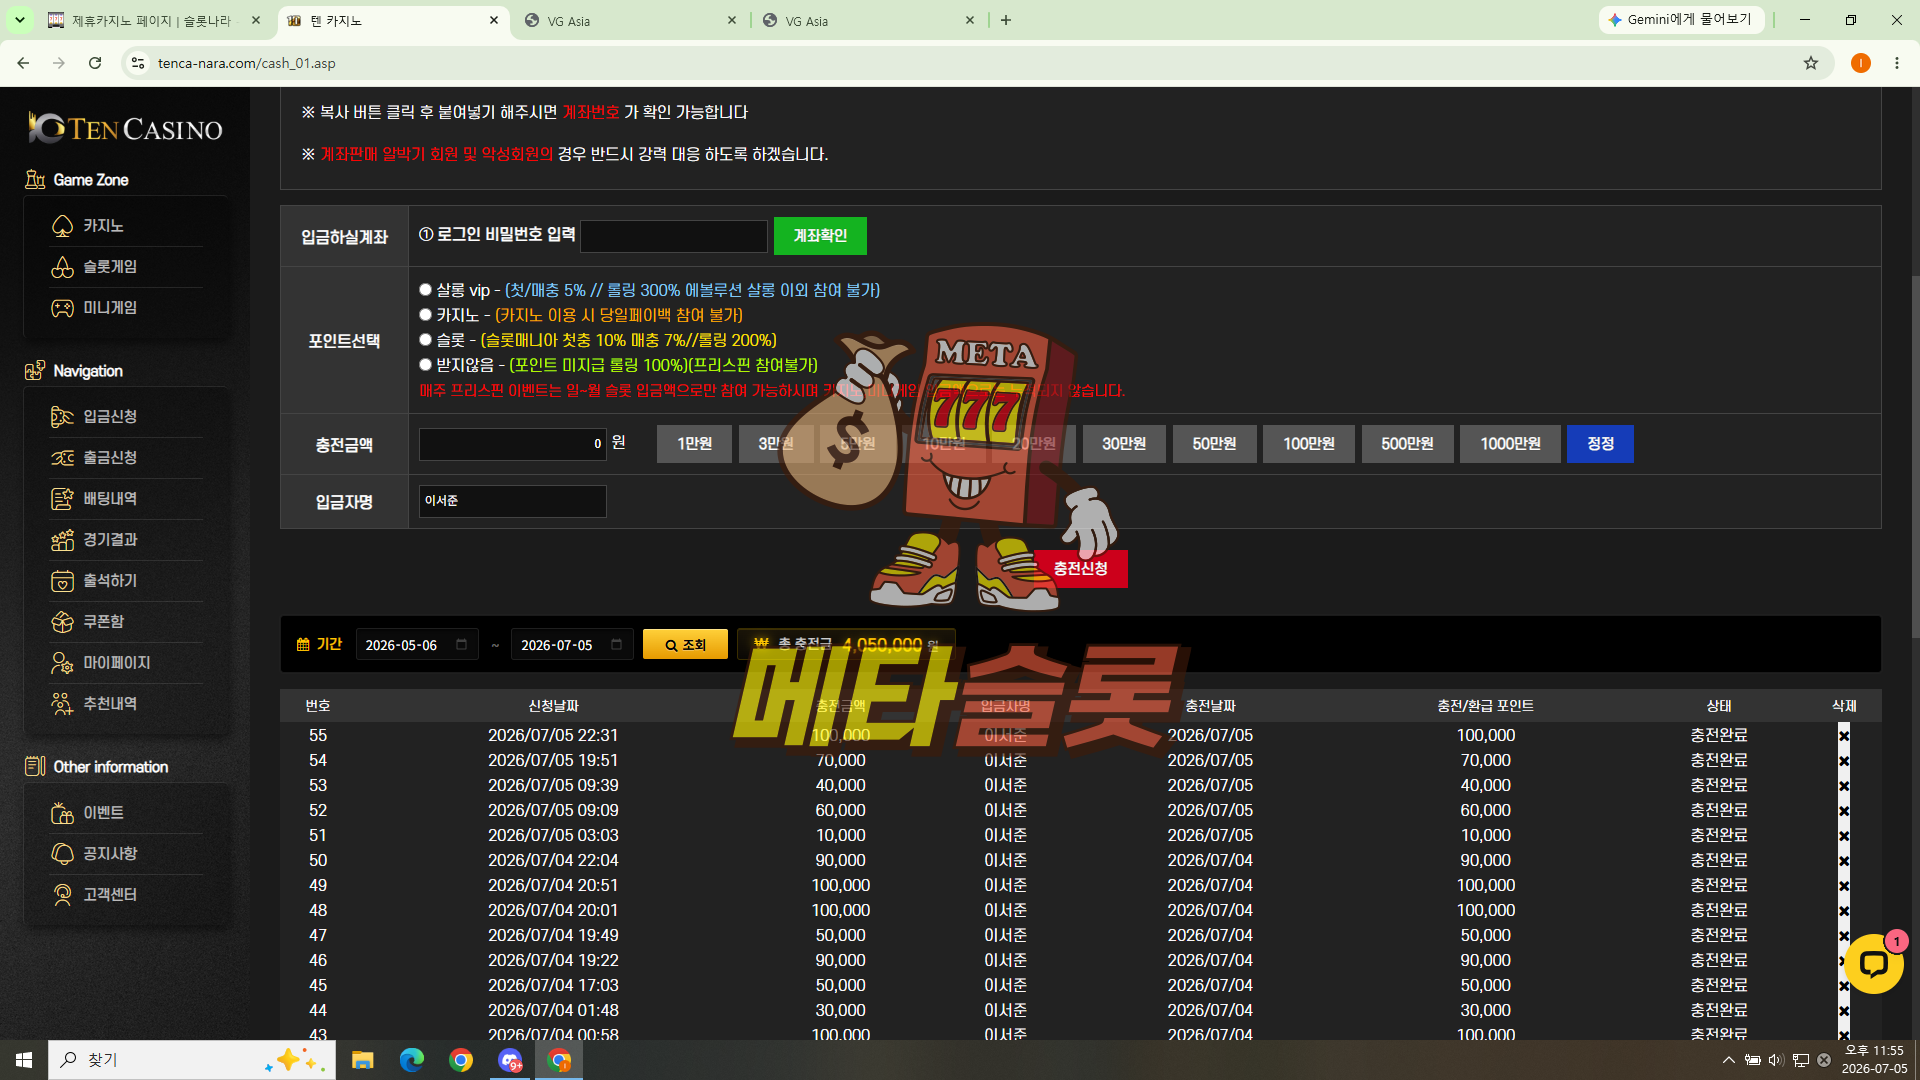Click the yellow 조회 search button
This screenshot has height=1080, width=1920.
coord(685,645)
